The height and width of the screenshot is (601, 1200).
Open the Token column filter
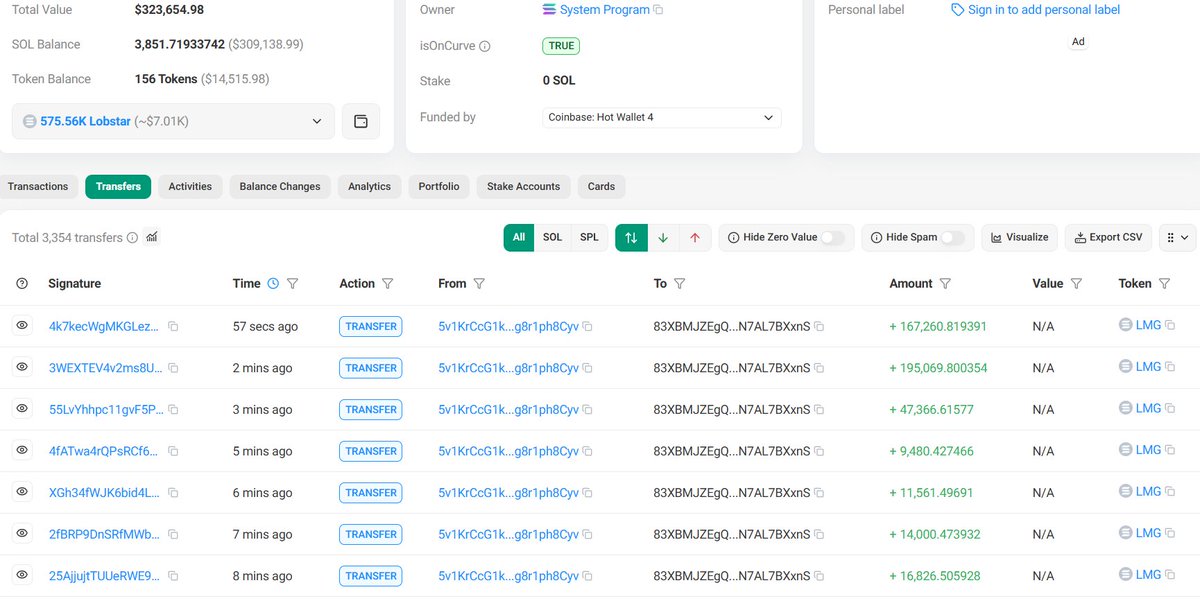coord(1165,284)
